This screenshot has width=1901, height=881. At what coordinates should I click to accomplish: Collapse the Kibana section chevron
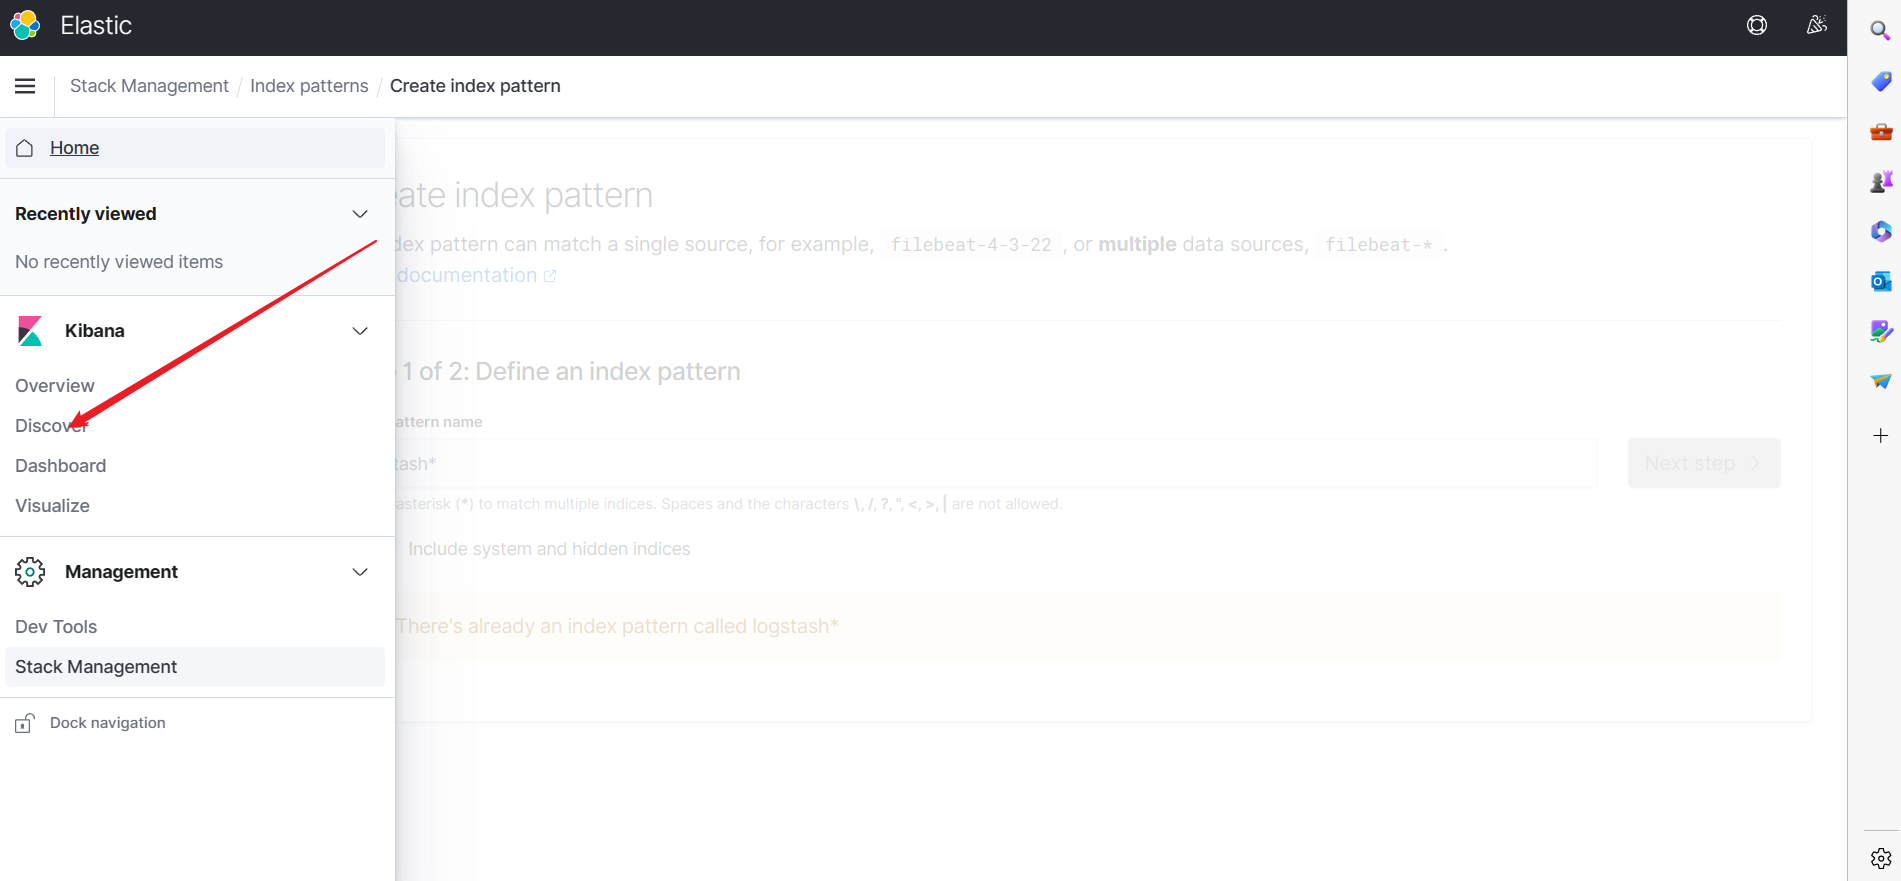pyautogui.click(x=360, y=331)
